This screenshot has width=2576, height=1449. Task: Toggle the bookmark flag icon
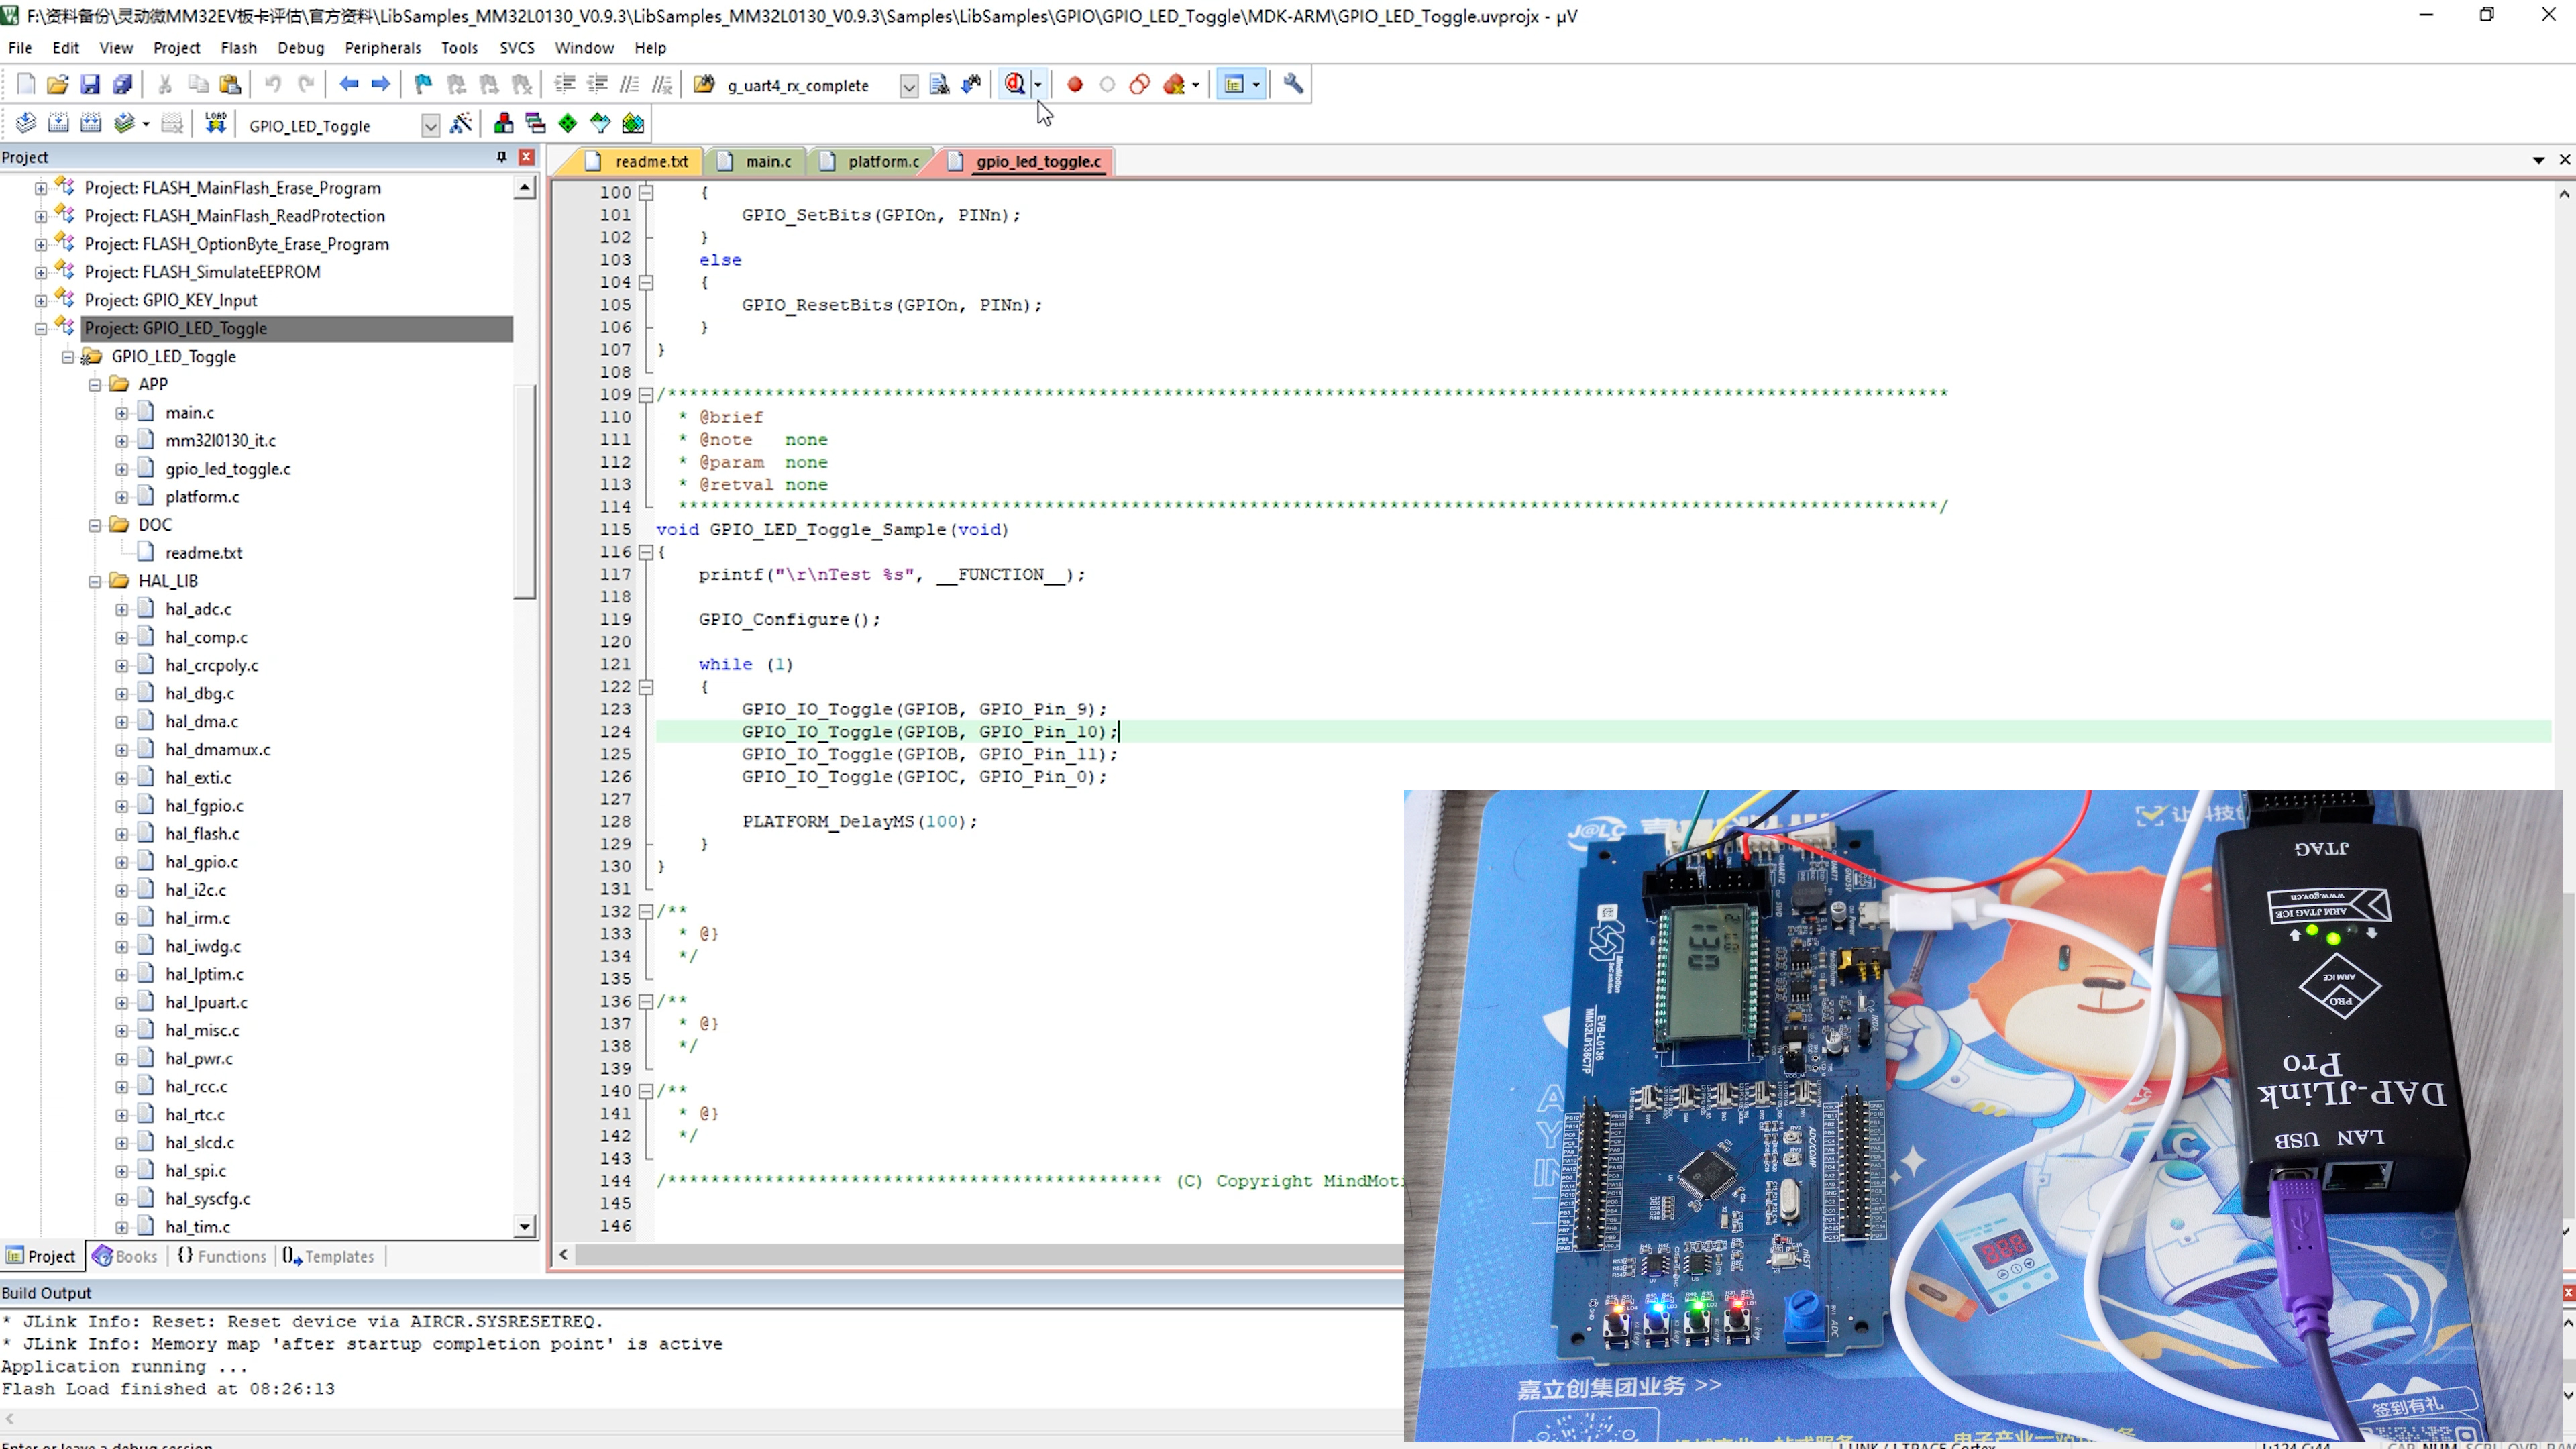(x=423, y=85)
